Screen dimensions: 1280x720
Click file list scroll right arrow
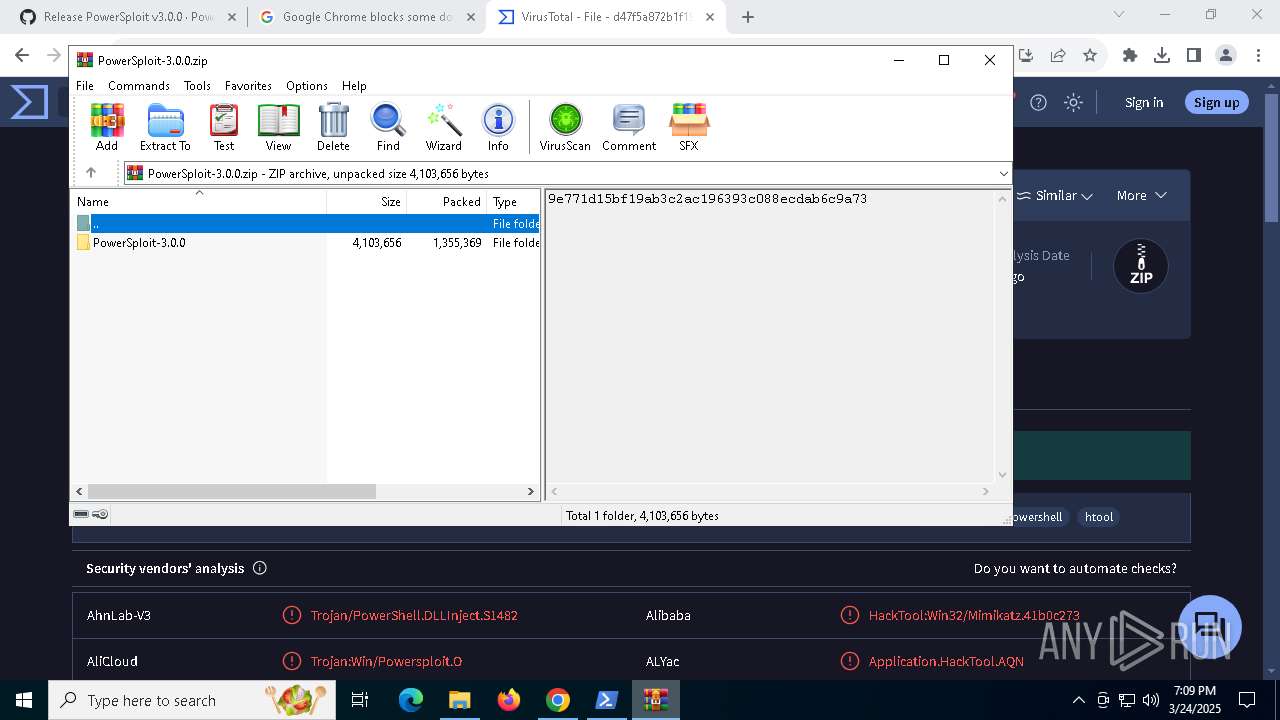click(531, 491)
